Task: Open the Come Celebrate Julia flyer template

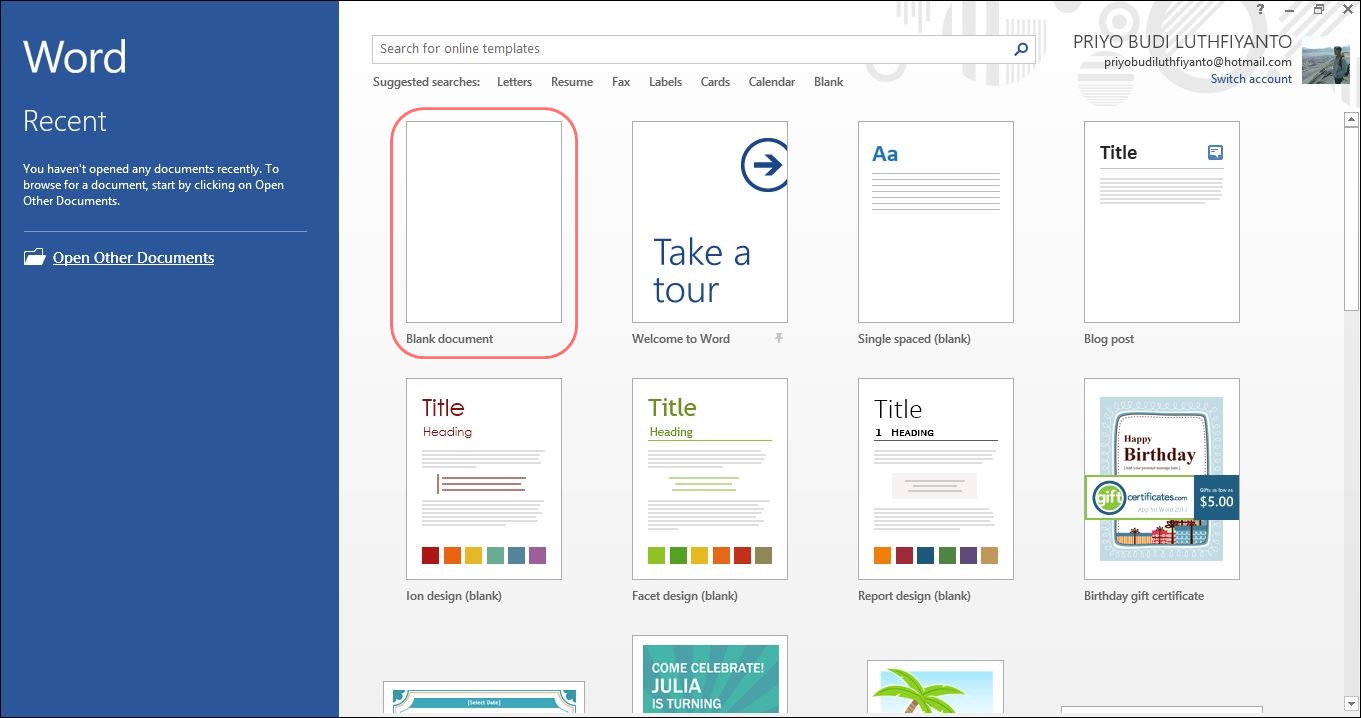Action: pyautogui.click(x=710, y=676)
